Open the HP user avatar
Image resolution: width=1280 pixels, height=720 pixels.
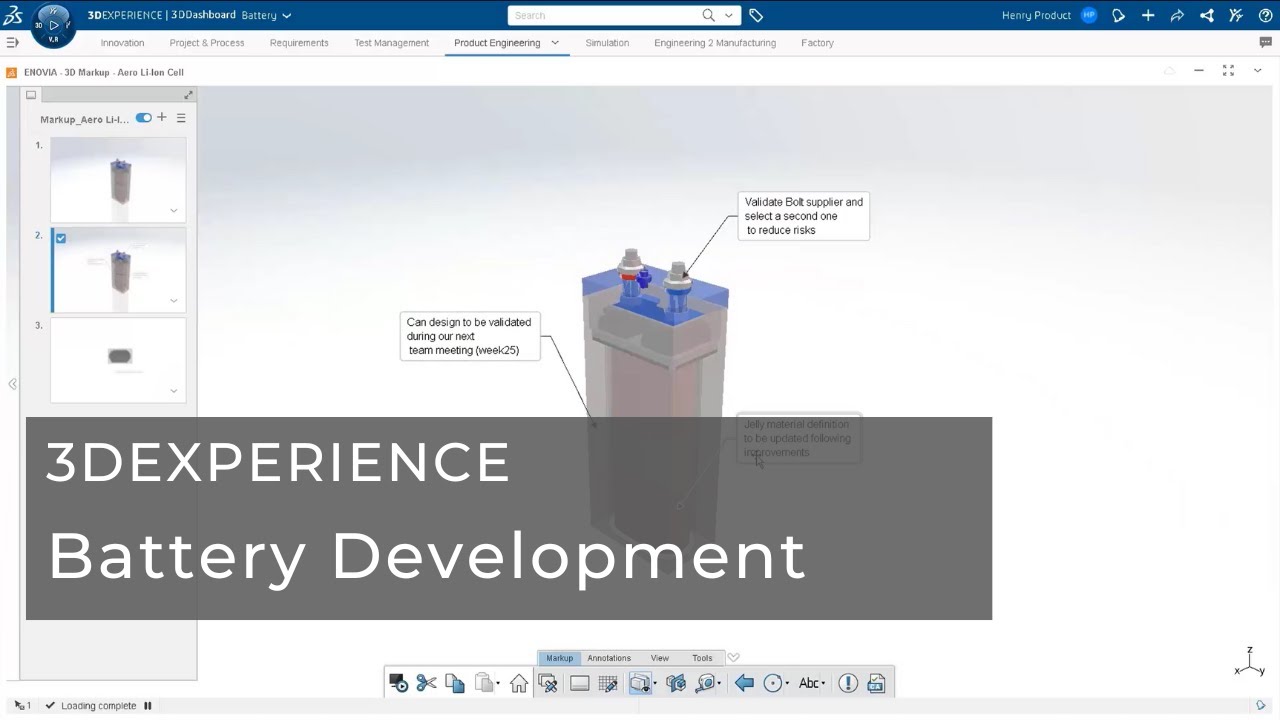pos(1089,15)
